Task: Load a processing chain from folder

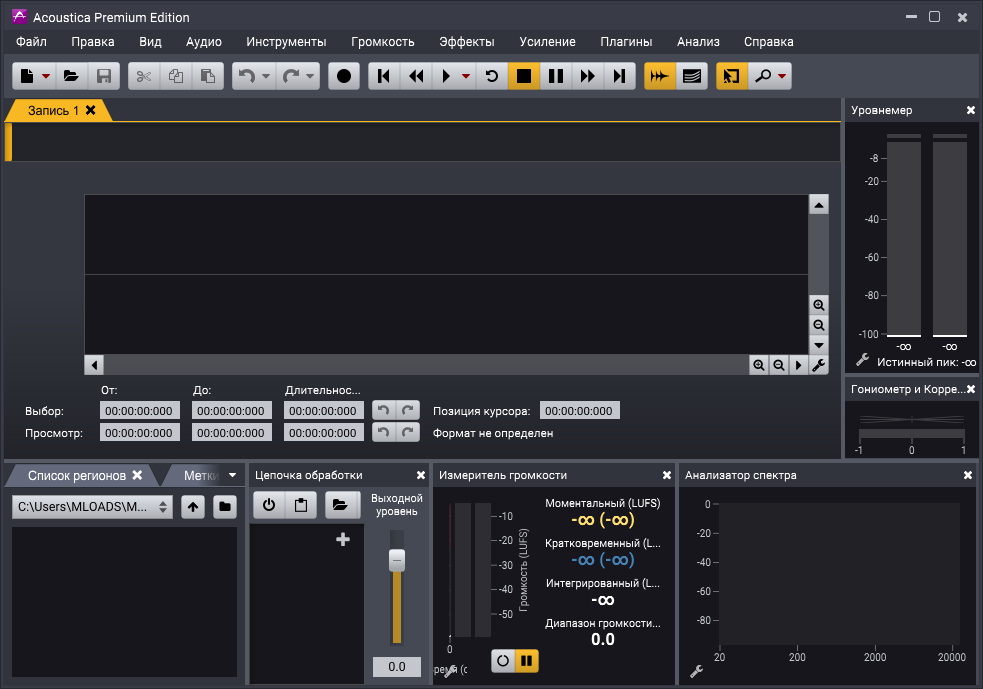Action: [x=341, y=506]
